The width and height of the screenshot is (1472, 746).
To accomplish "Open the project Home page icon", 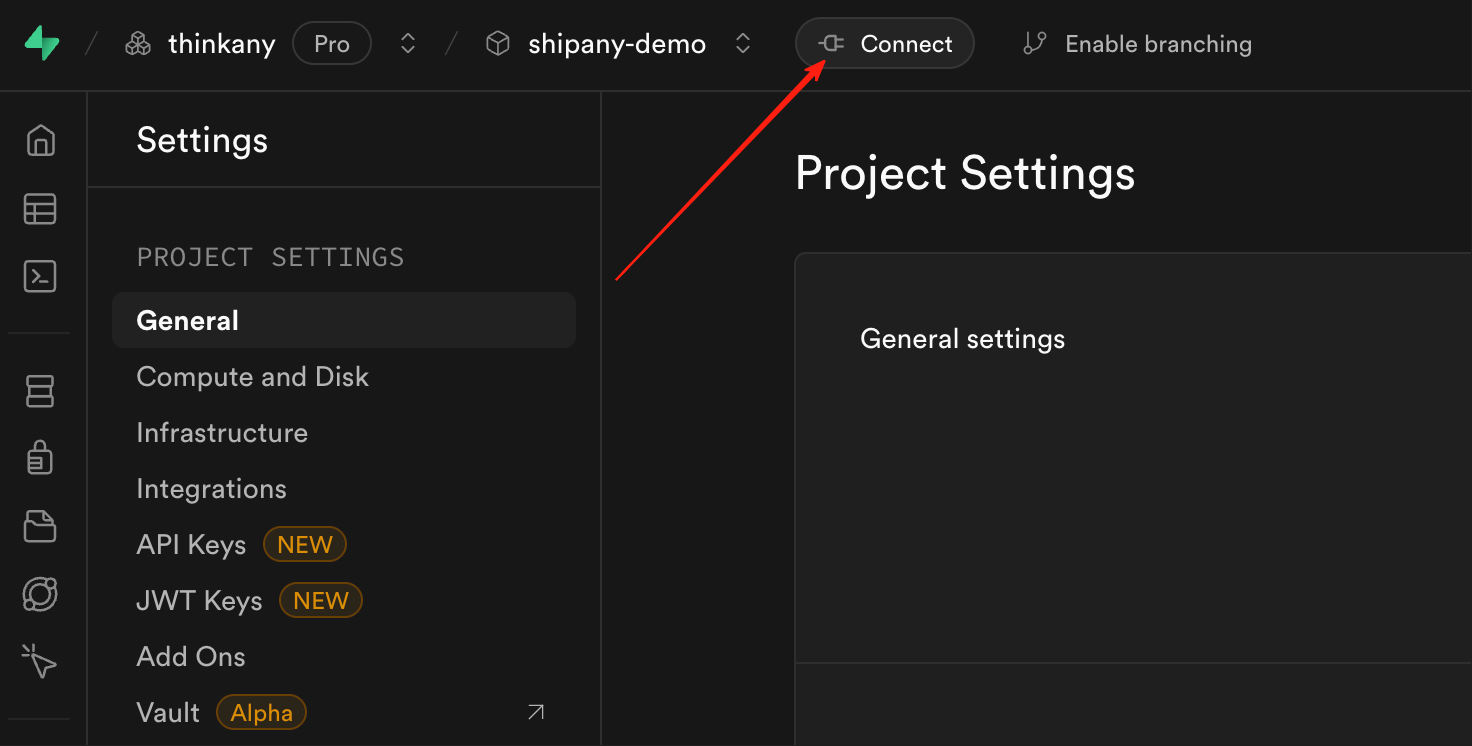I will coord(40,141).
